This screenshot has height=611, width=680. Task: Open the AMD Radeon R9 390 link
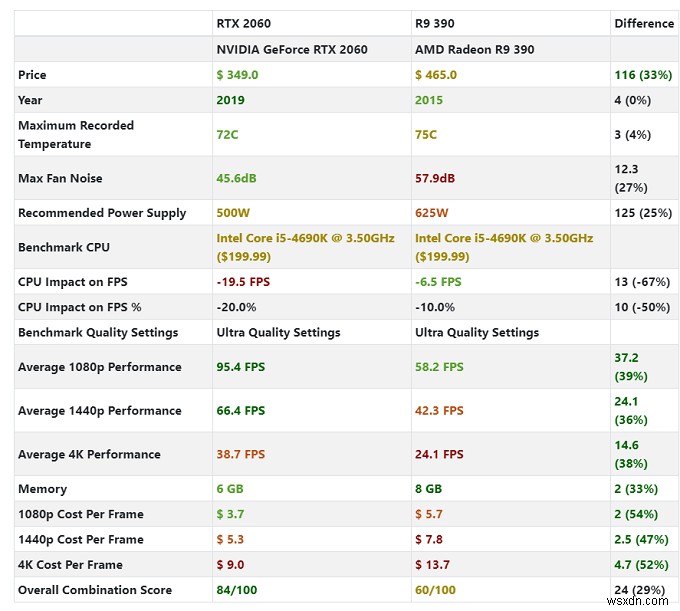[474, 49]
